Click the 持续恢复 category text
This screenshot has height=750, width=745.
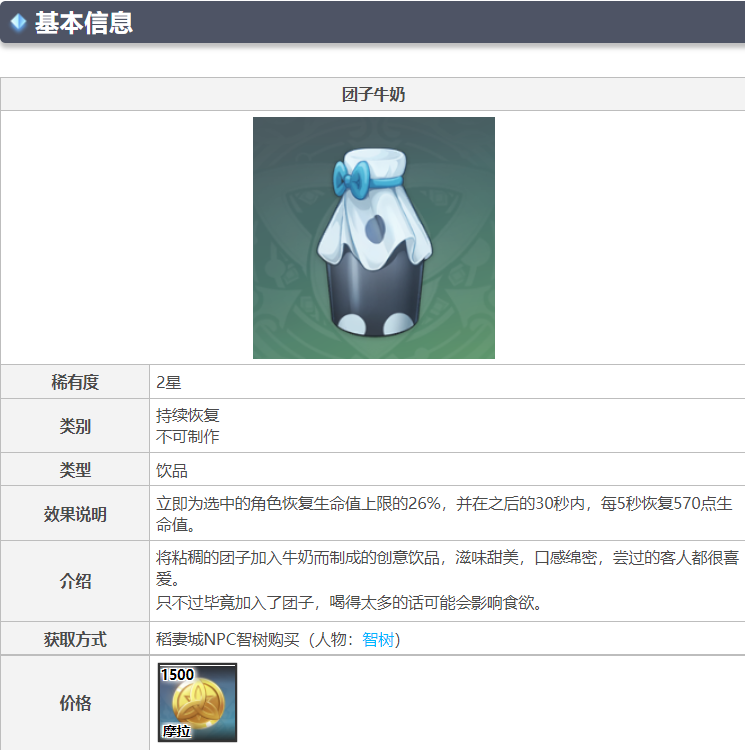point(187,415)
